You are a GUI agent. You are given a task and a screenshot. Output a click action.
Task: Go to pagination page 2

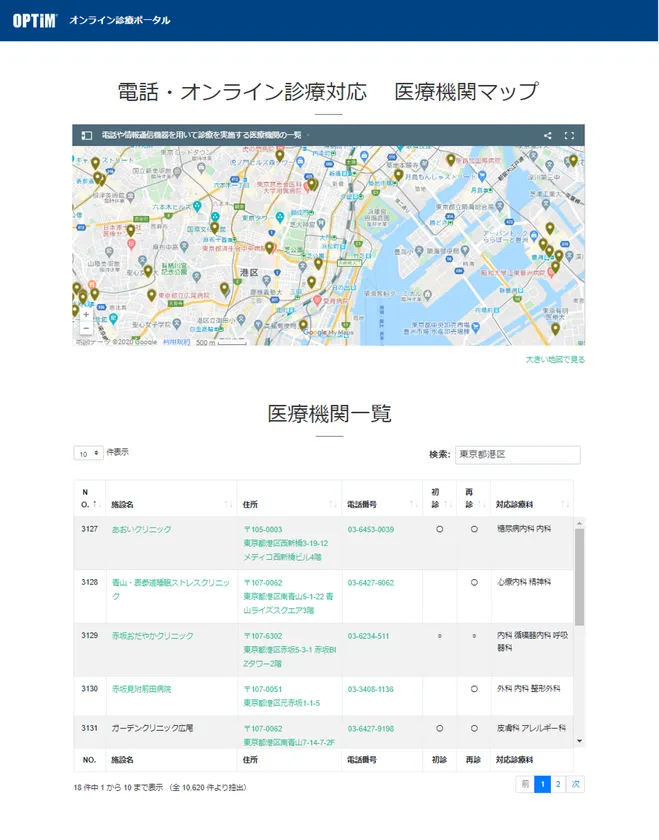tap(558, 784)
